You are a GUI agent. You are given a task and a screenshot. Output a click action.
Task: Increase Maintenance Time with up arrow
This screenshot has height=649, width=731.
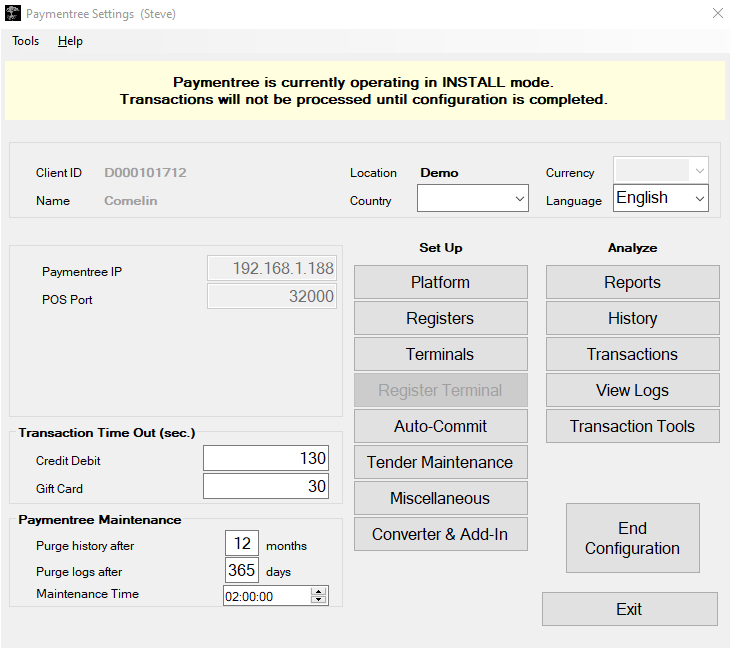pos(318,591)
